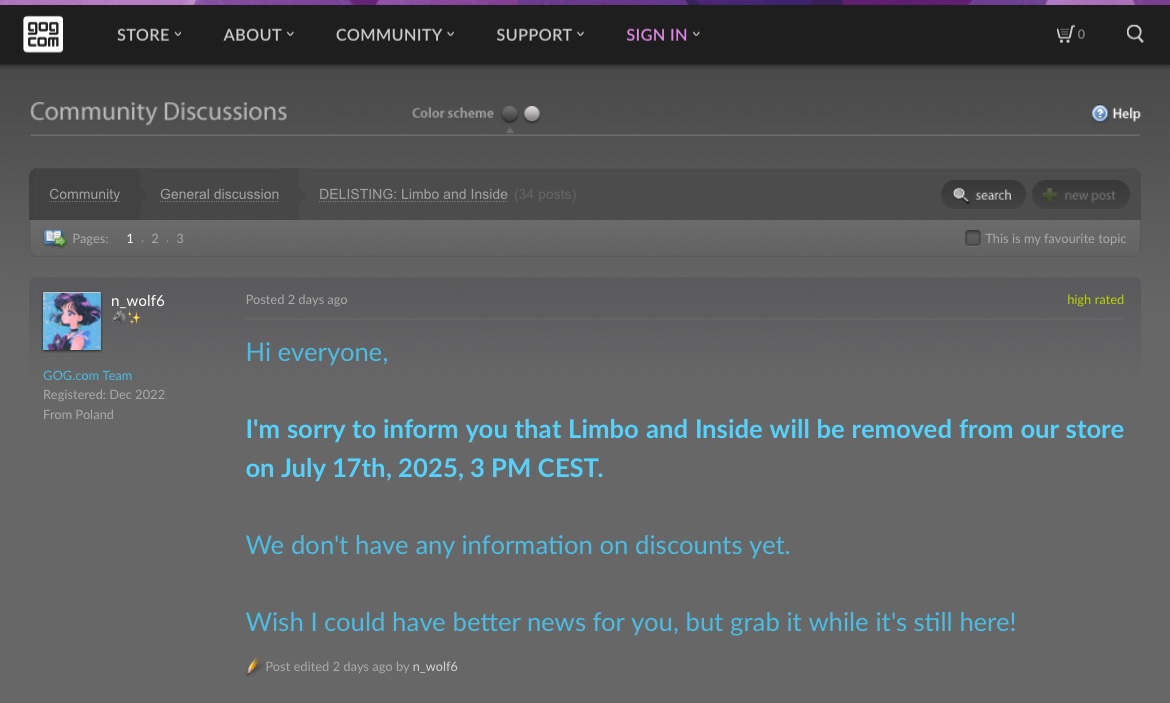The height and width of the screenshot is (703, 1170).
Task: Go to page 3 of the thread
Action: [x=180, y=239]
